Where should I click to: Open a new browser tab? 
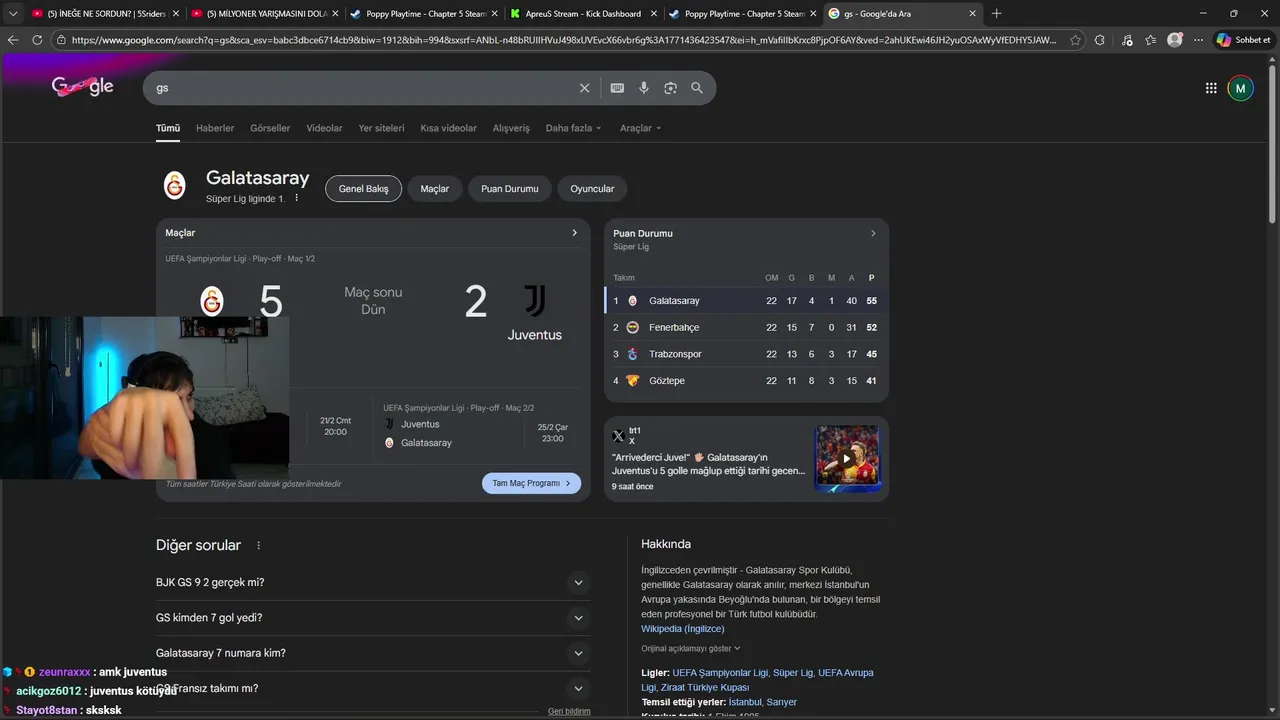pos(996,13)
